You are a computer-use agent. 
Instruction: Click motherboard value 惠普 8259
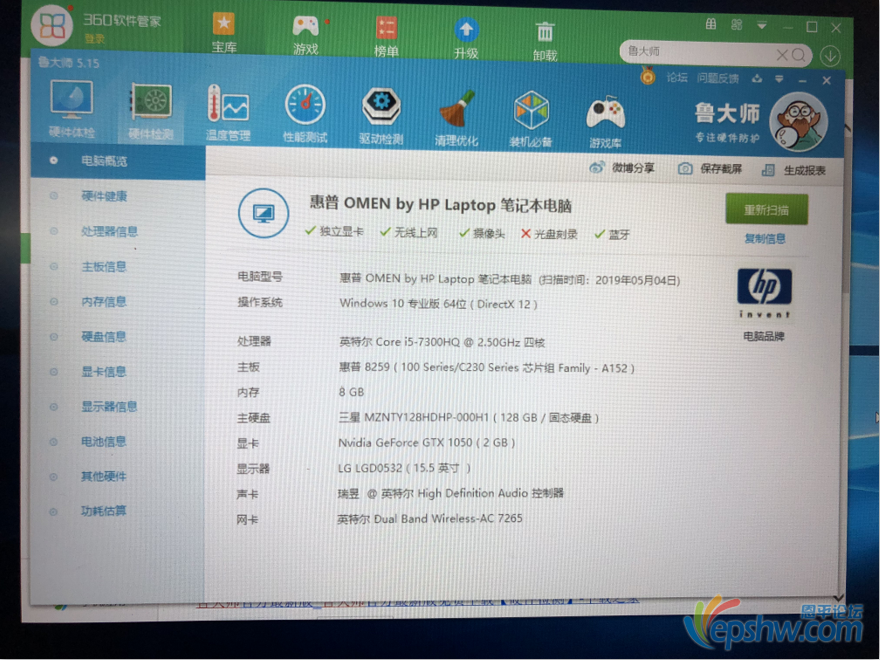pos(487,368)
